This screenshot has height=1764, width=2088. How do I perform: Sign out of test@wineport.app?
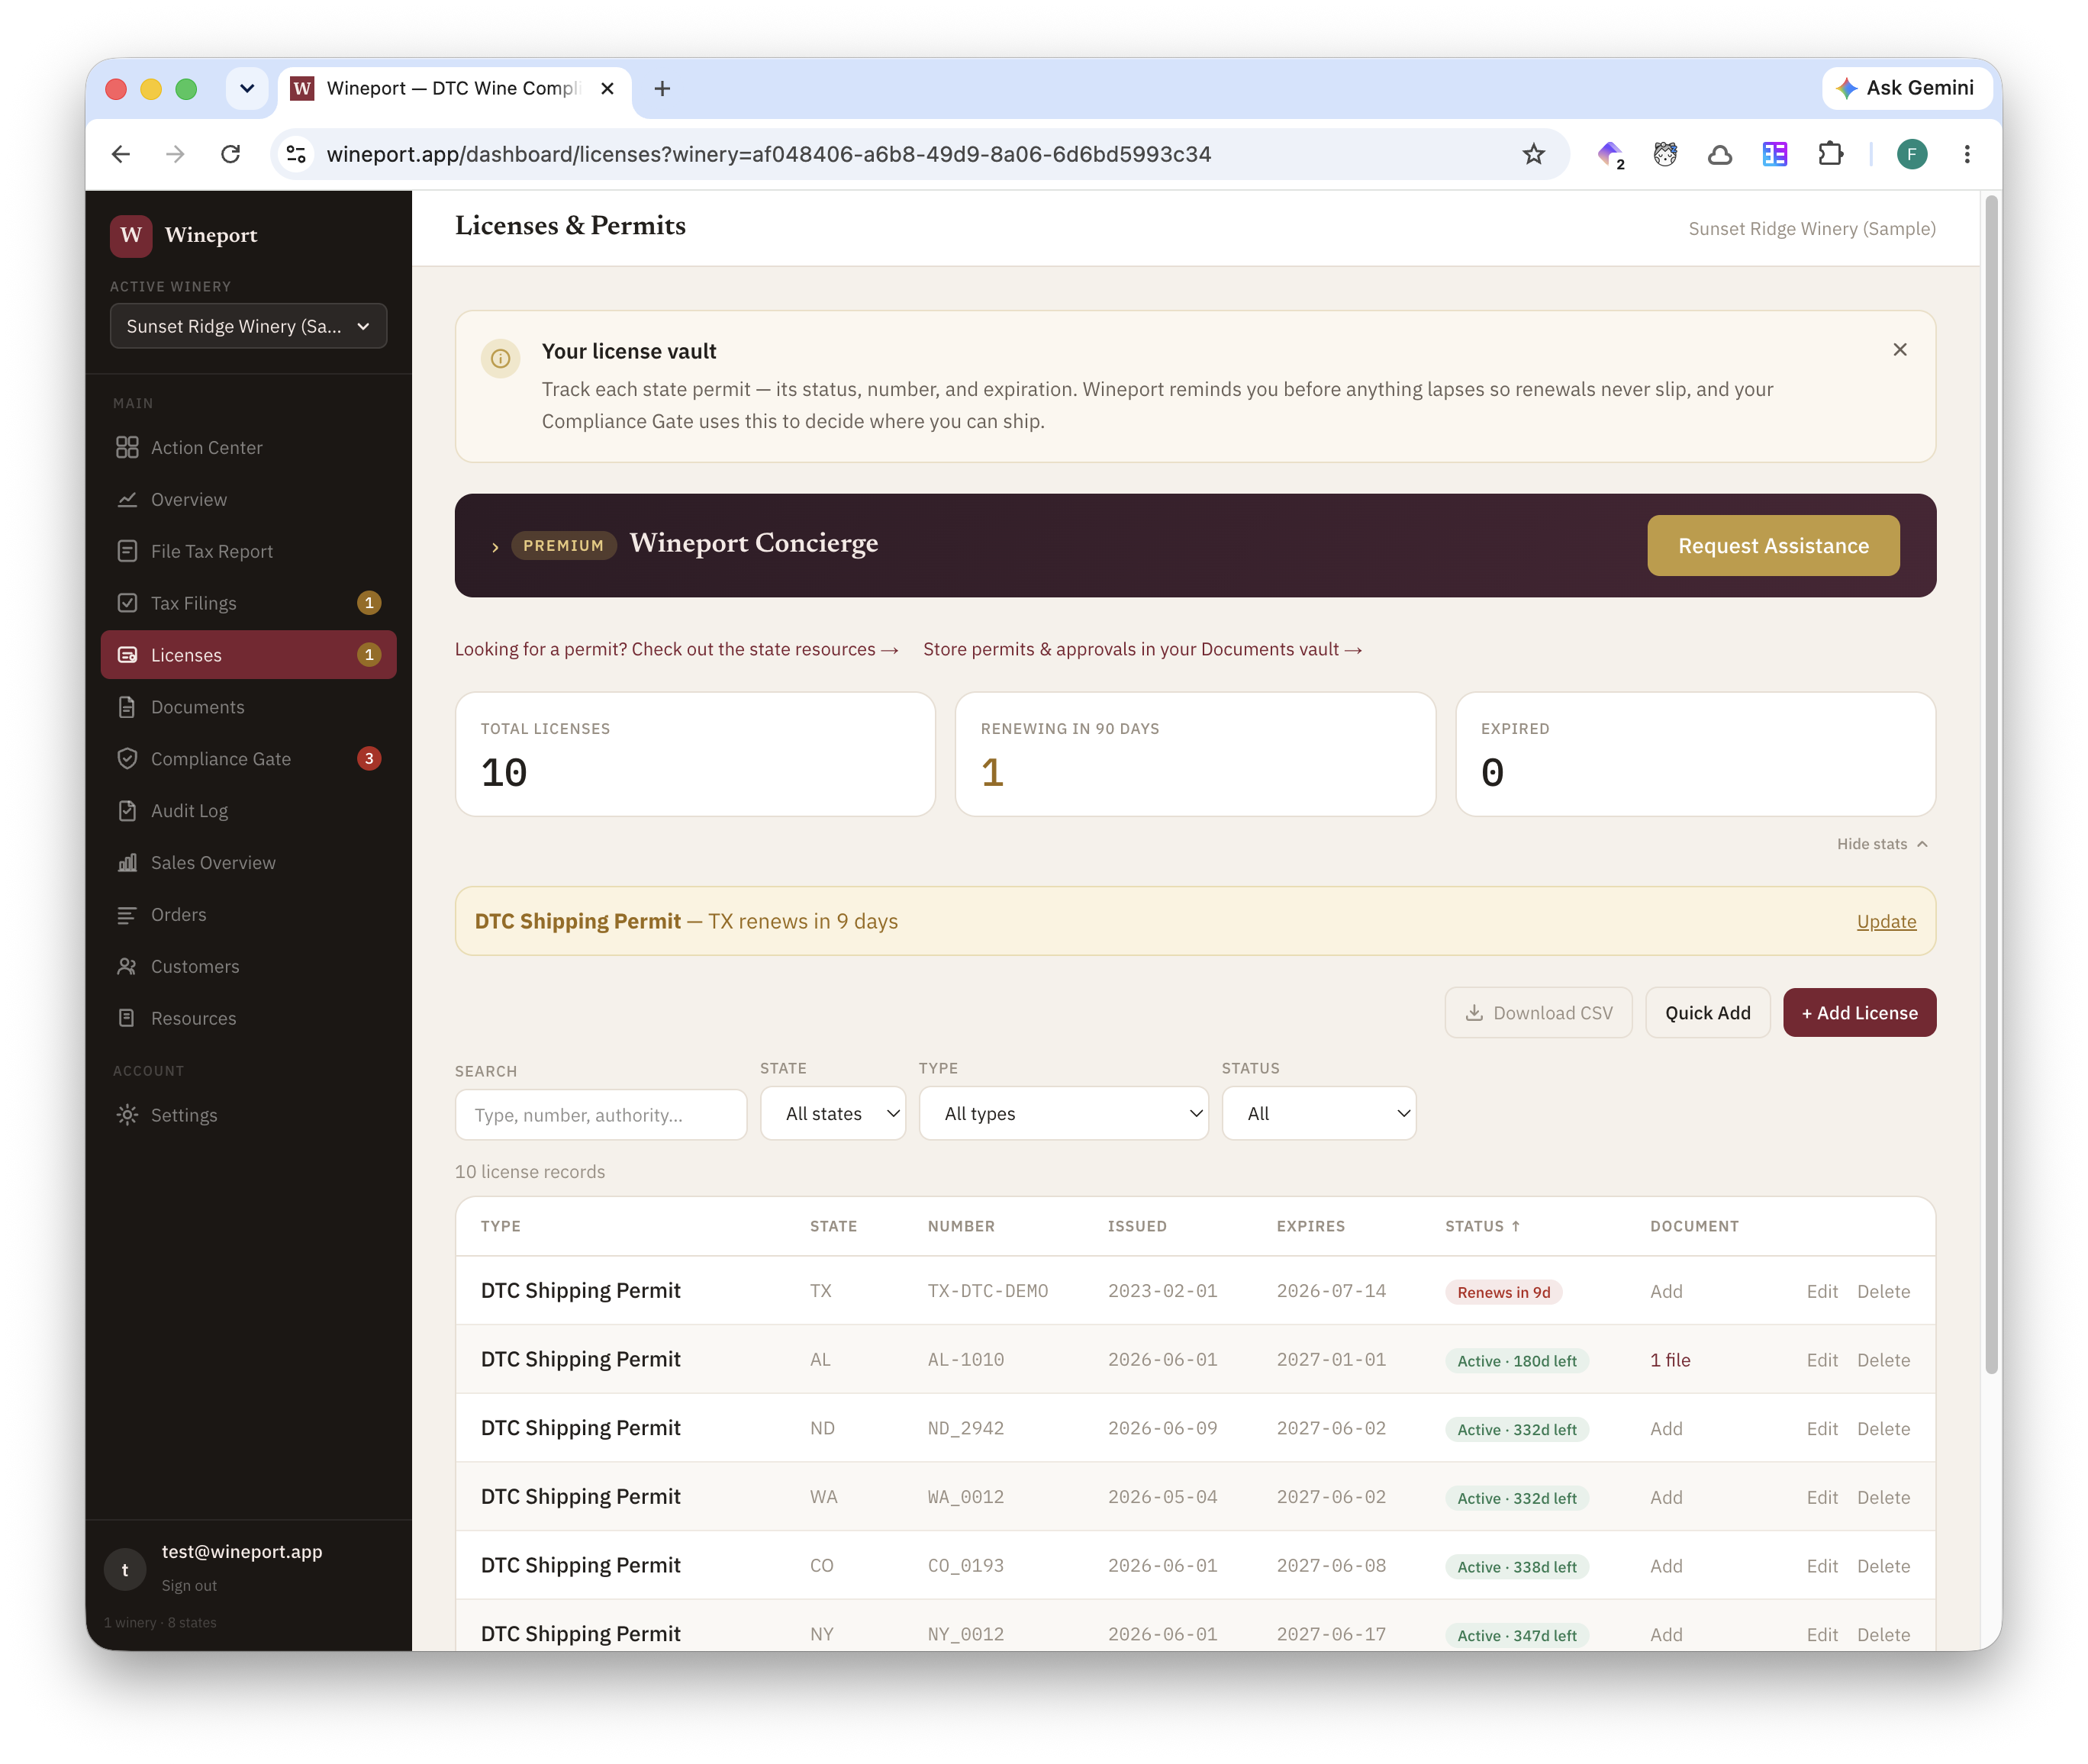click(x=189, y=1585)
